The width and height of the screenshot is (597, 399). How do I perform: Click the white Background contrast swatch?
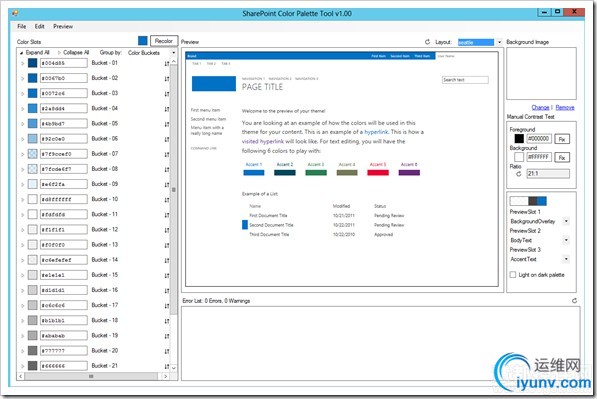coord(519,157)
